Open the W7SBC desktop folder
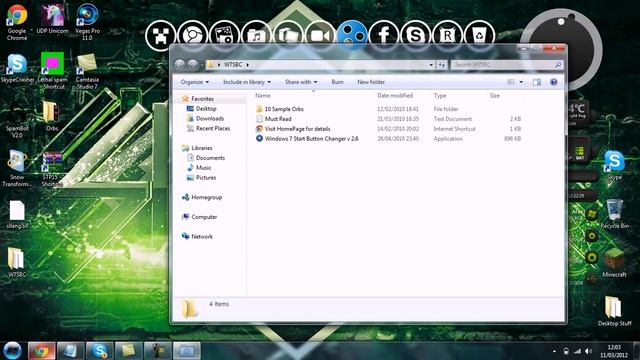This screenshot has height=360, width=640. [x=17, y=262]
